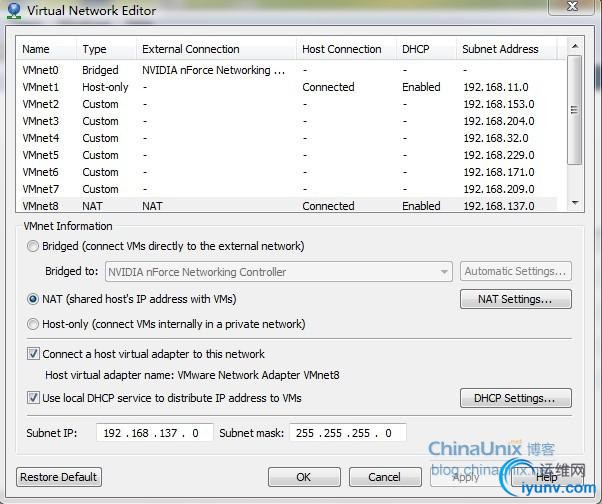Open DHCP Settings dialog
The width and height of the screenshot is (602, 504).
pos(516,398)
